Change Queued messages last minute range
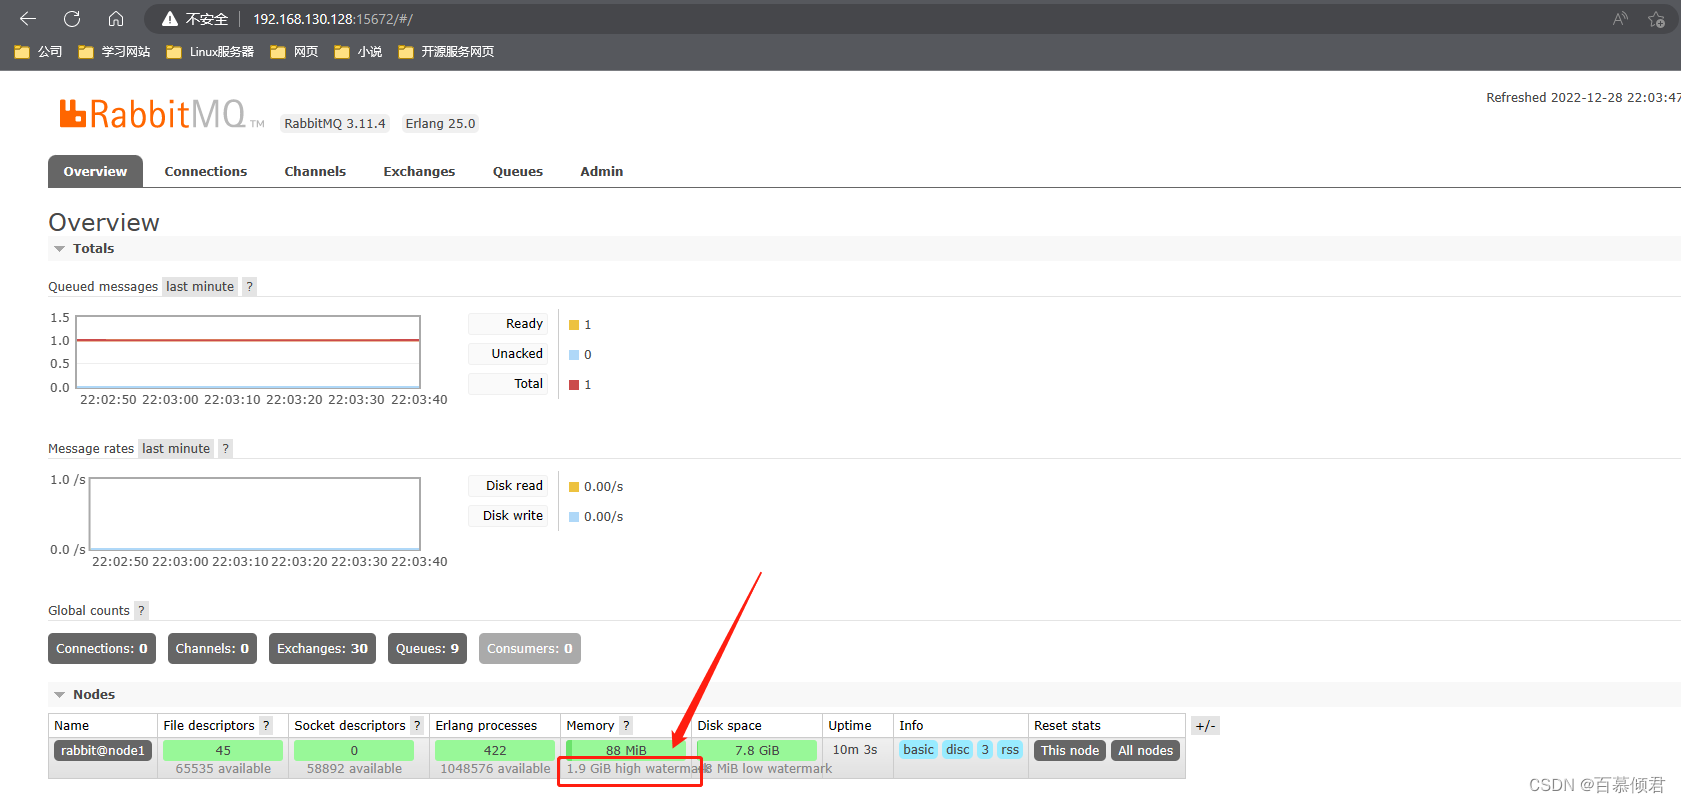This screenshot has height=803, width=1681. click(x=200, y=287)
